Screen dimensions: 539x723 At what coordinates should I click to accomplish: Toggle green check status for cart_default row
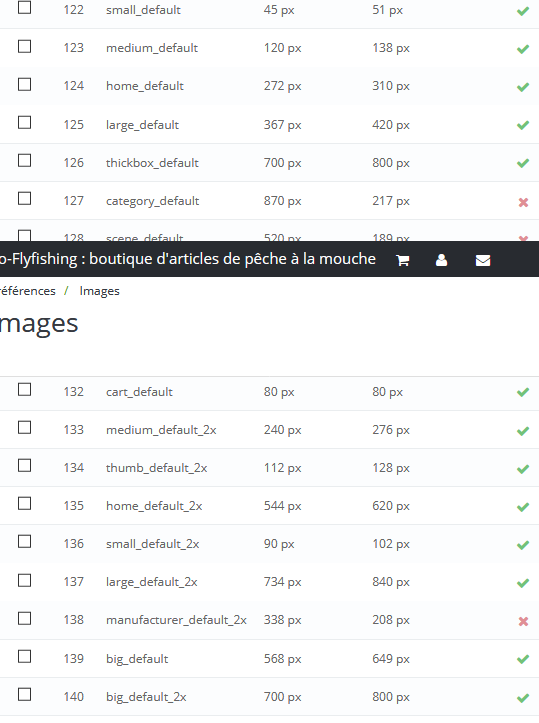tap(523, 392)
